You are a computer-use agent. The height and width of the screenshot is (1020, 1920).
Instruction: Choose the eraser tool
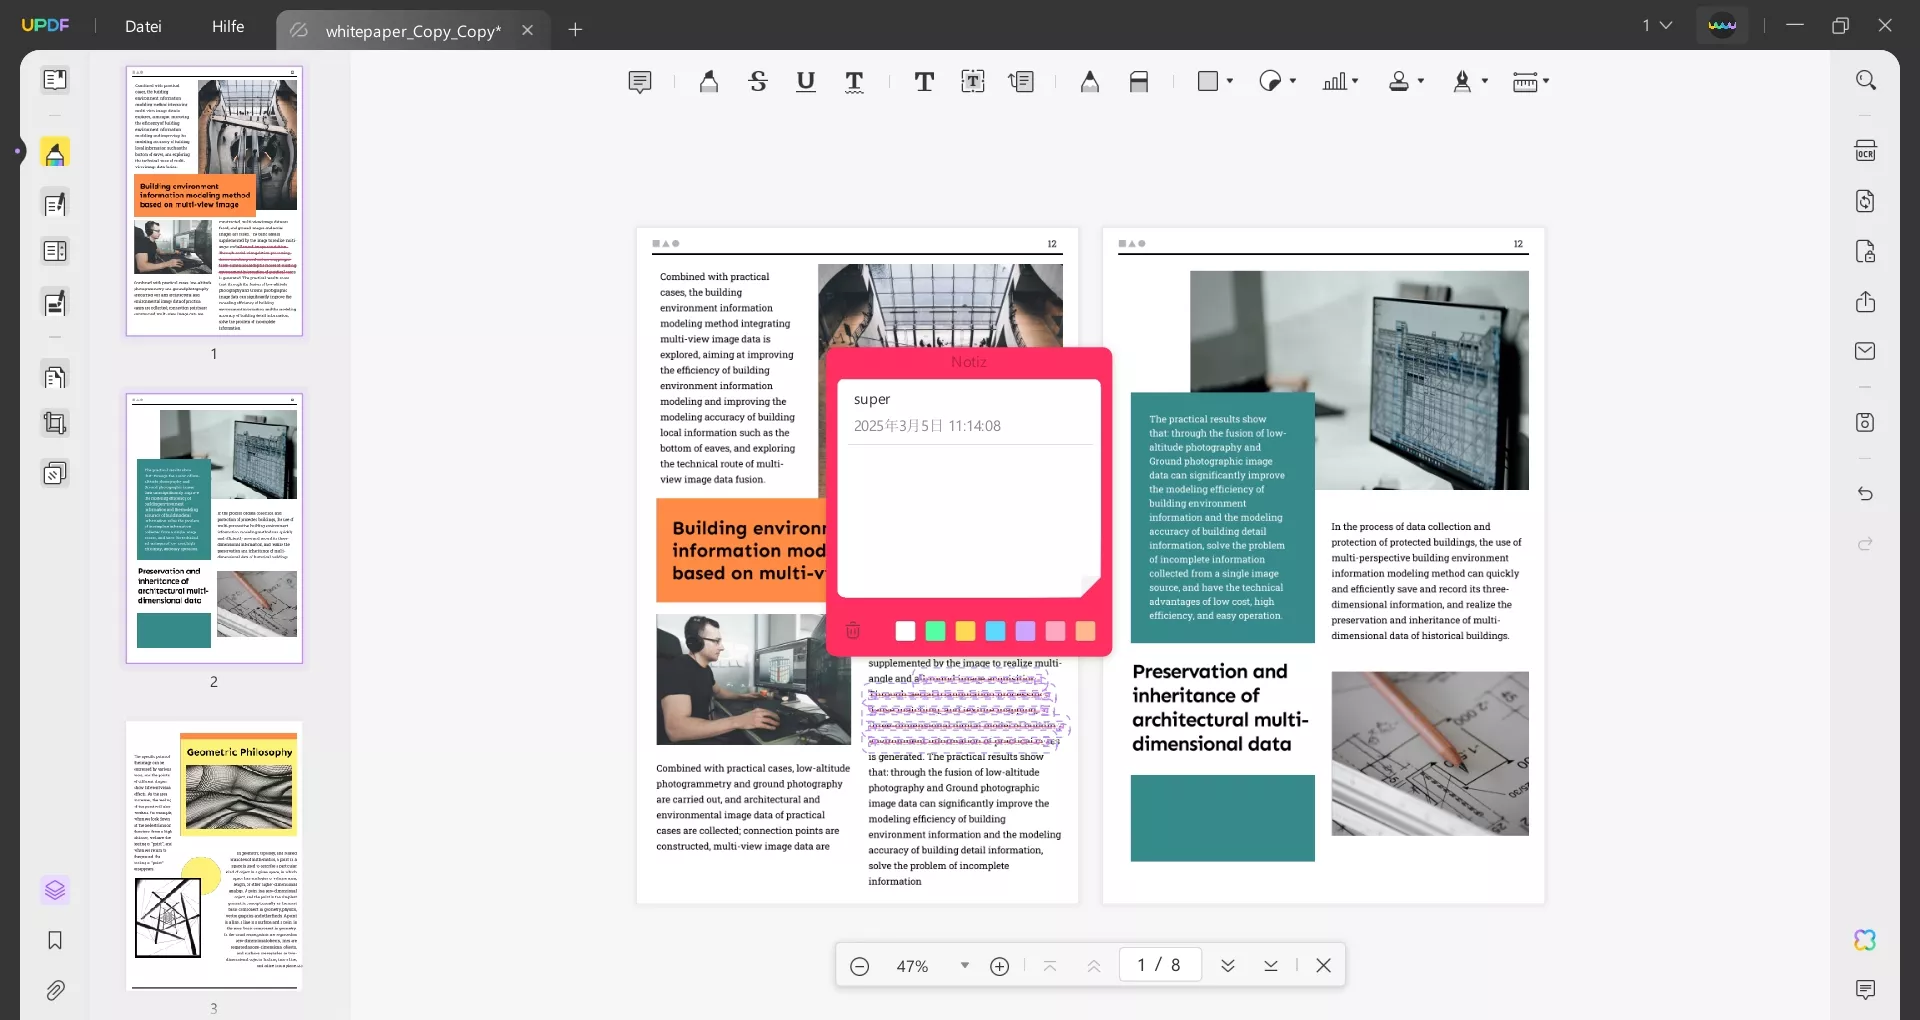tap(1139, 82)
